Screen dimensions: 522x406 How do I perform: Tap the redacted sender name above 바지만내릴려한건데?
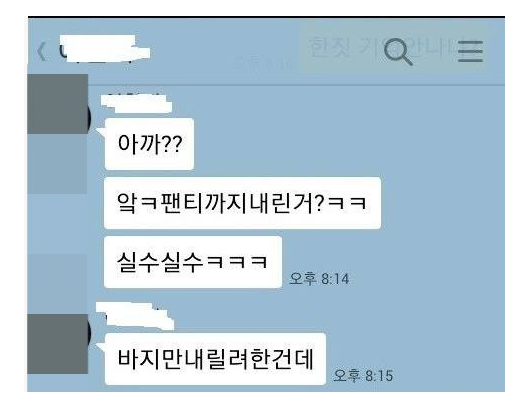coord(135,315)
